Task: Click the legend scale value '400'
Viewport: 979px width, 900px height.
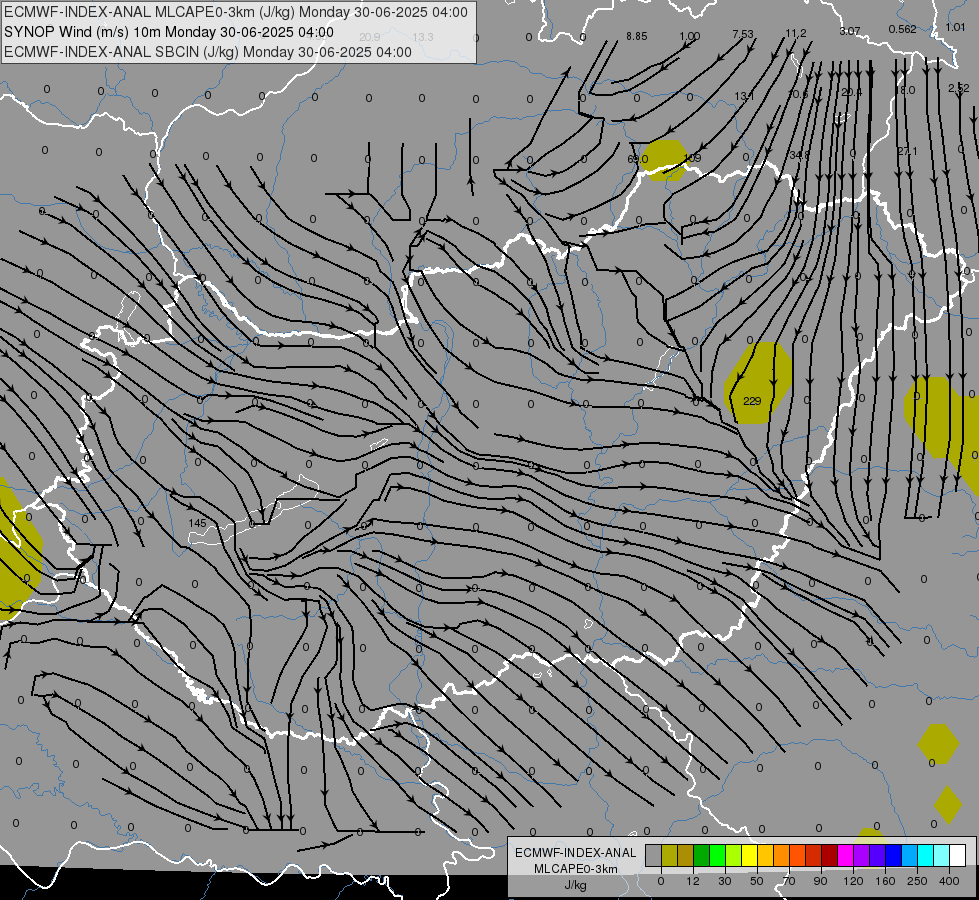Action: point(949,881)
